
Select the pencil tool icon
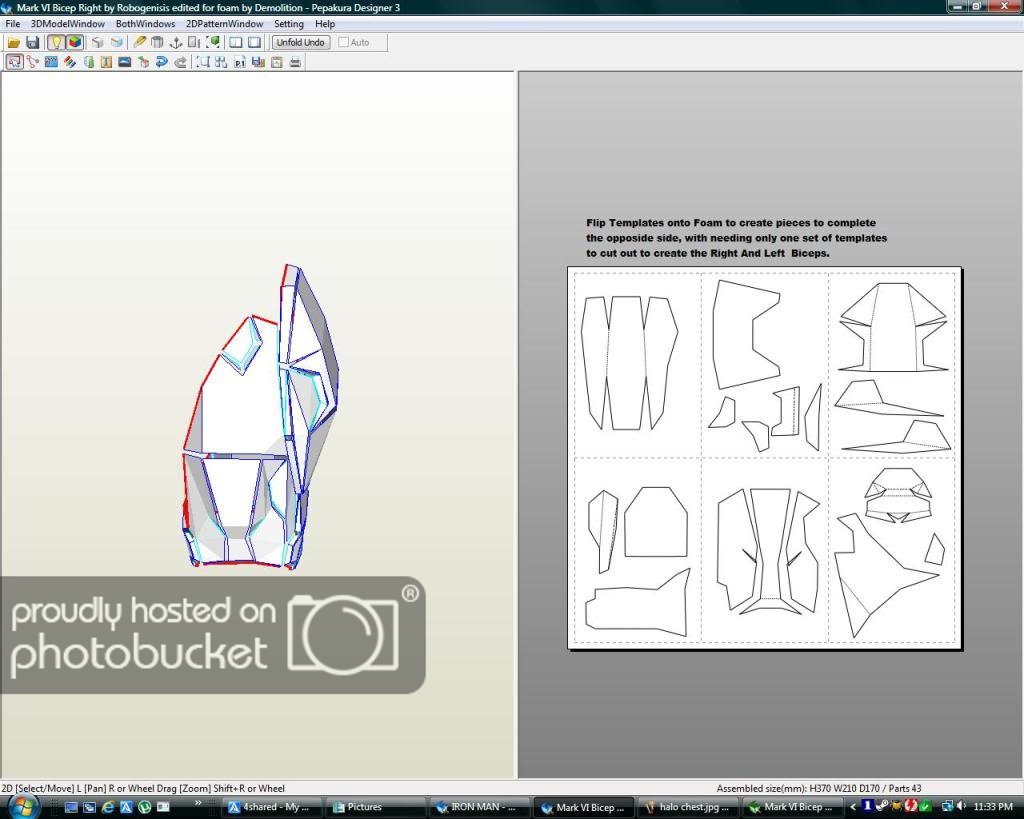139,42
